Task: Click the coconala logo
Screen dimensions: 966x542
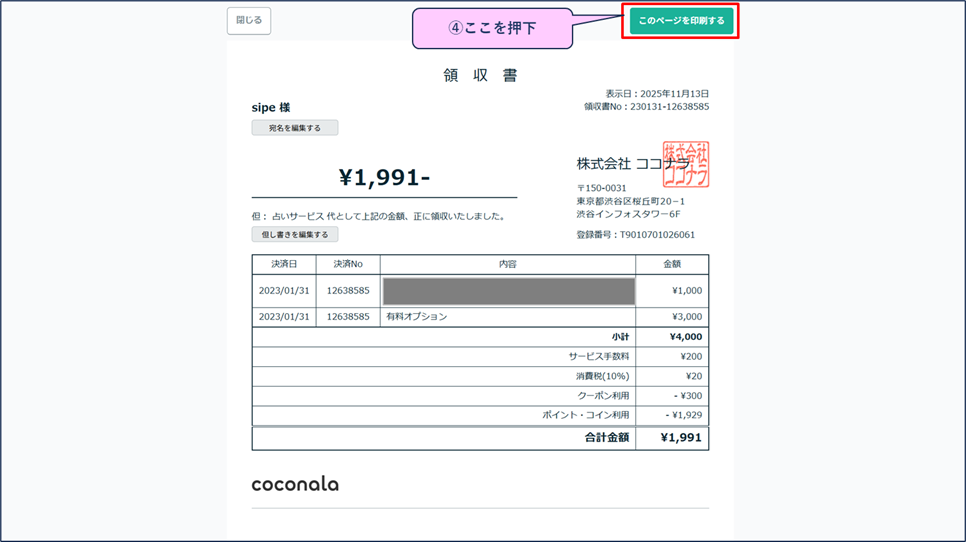Action: (295, 484)
